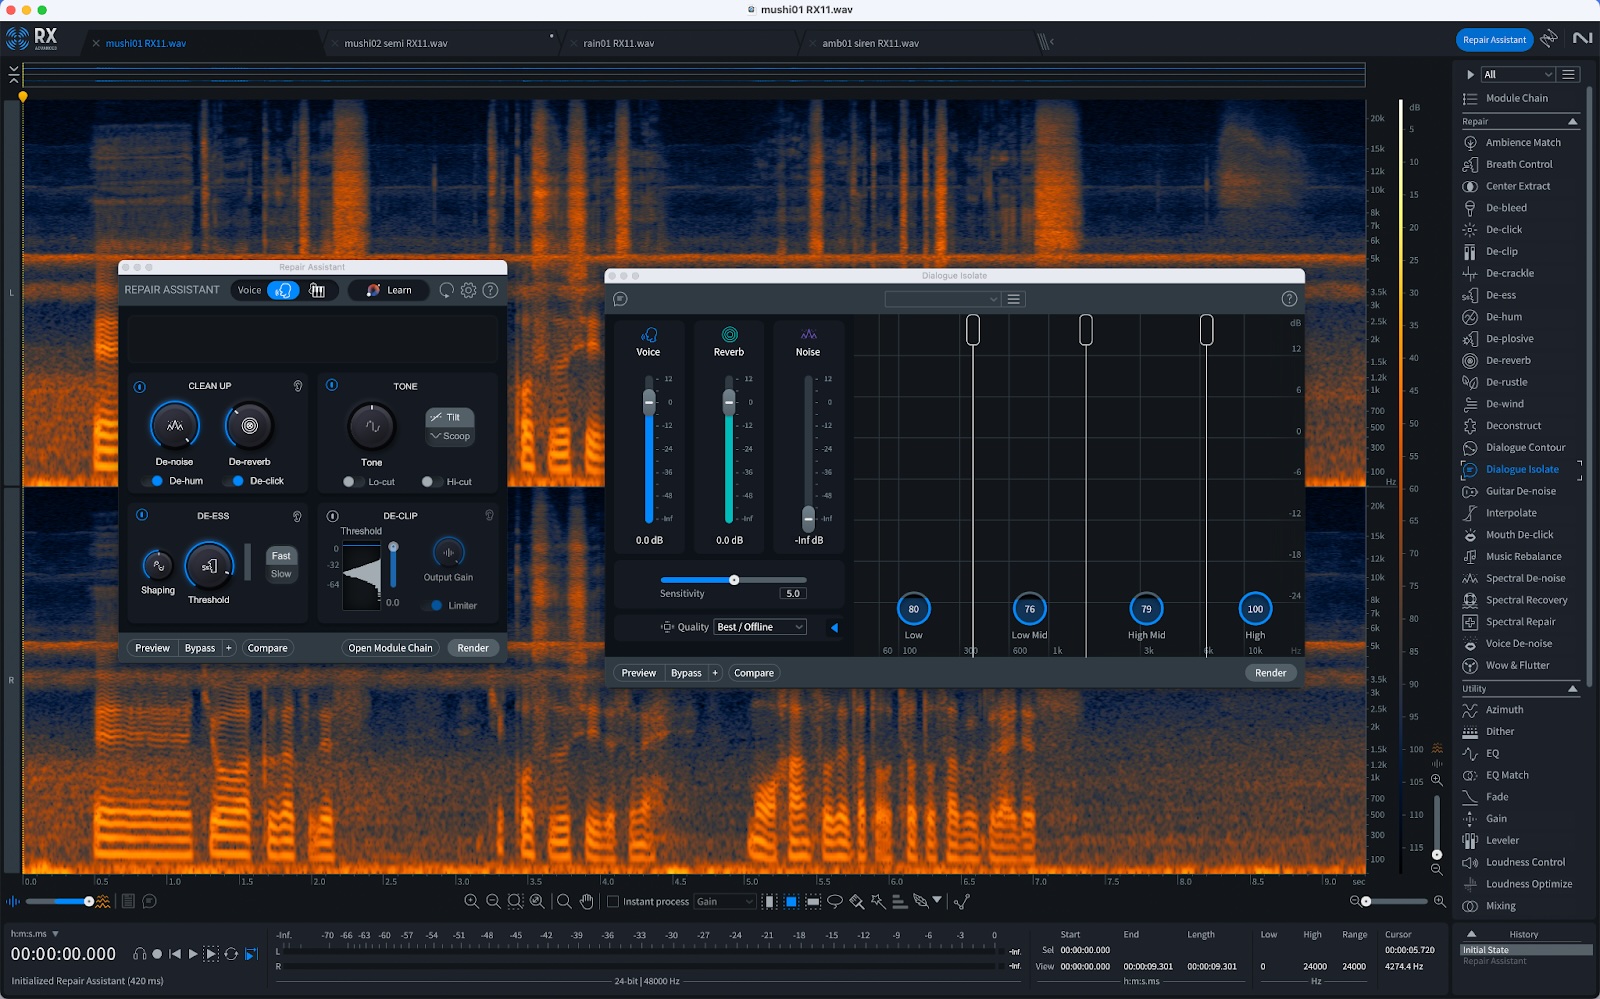Click Compare in Dialogue Isolate window
This screenshot has height=999, width=1600.
pos(754,673)
